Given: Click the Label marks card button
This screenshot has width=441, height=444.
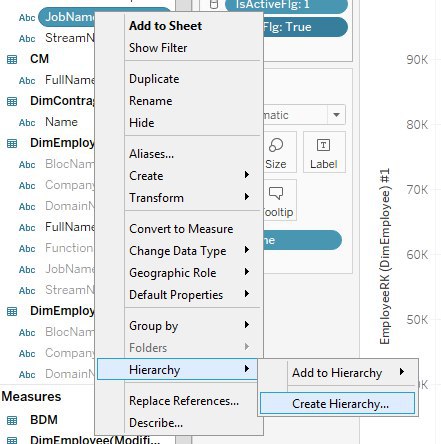Looking at the screenshot, I should click(x=324, y=152).
